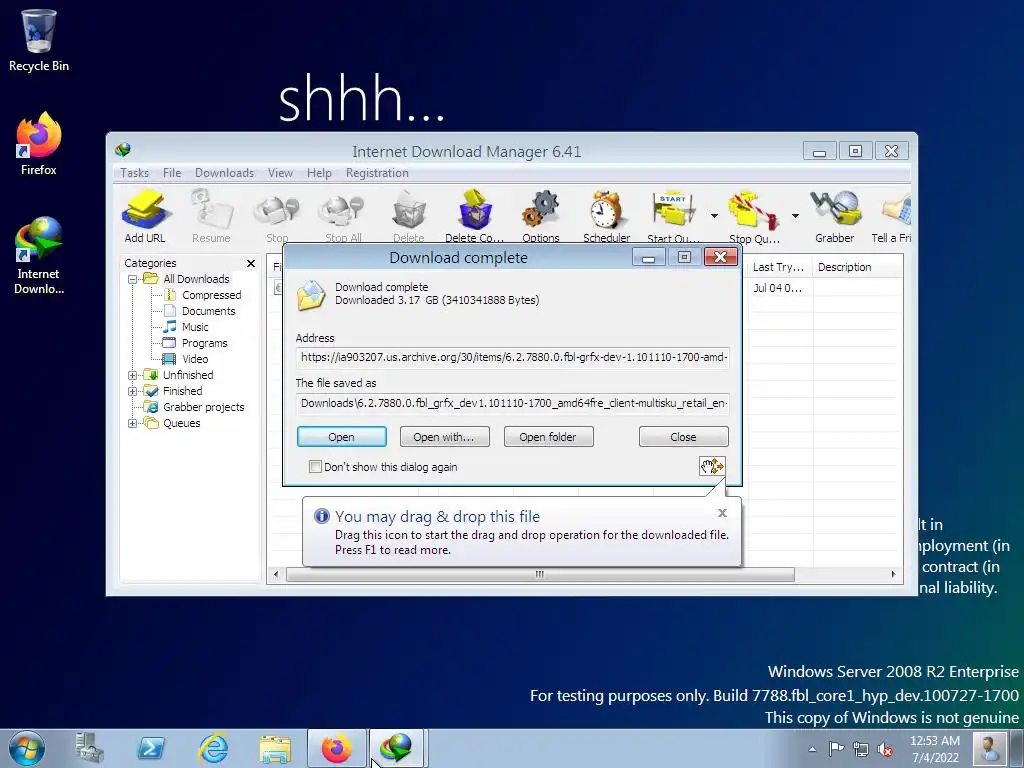1024x768 pixels.
Task: Click the Address URL field
Action: point(513,357)
